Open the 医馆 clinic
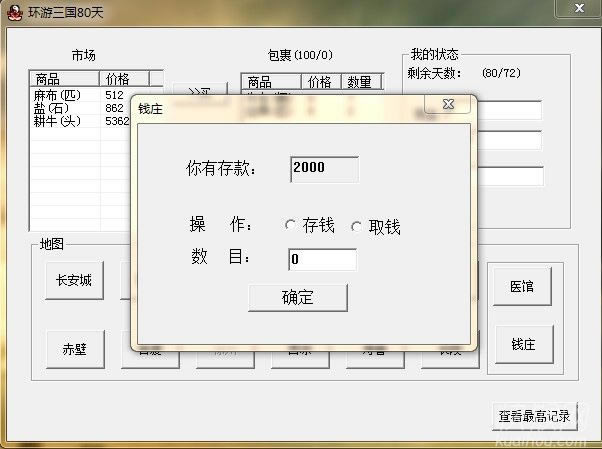Image resolution: width=602 pixels, height=449 pixels. [521, 285]
